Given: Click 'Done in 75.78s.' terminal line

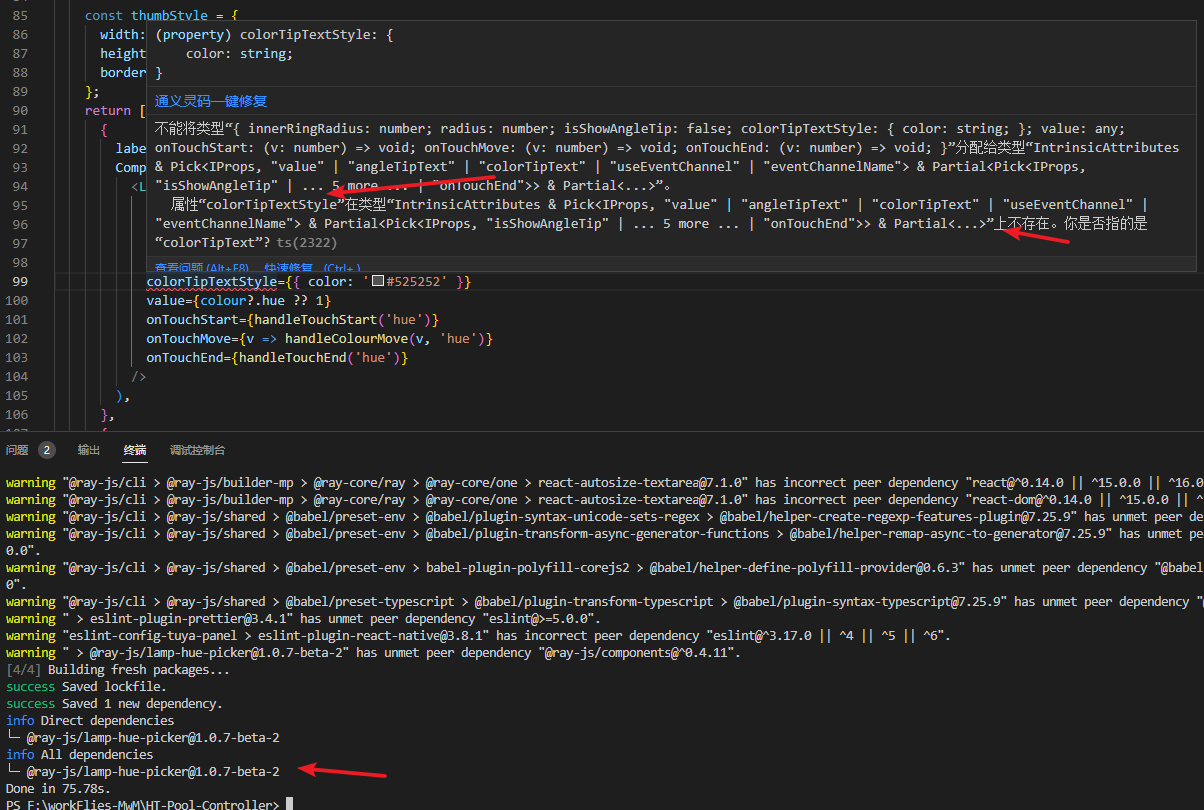Looking at the screenshot, I should [x=59, y=789].
